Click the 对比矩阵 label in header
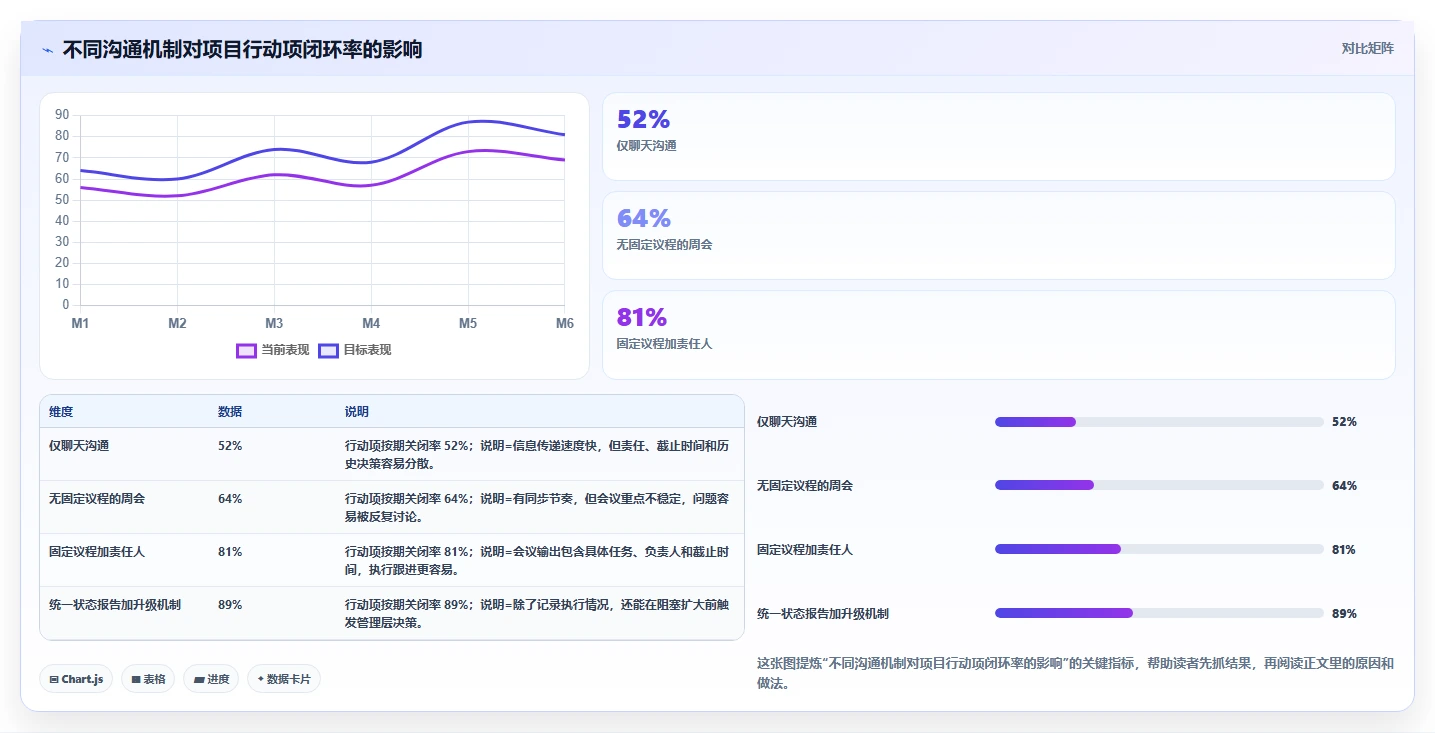This screenshot has width=1435, height=733. click(x=1367, y=48)
